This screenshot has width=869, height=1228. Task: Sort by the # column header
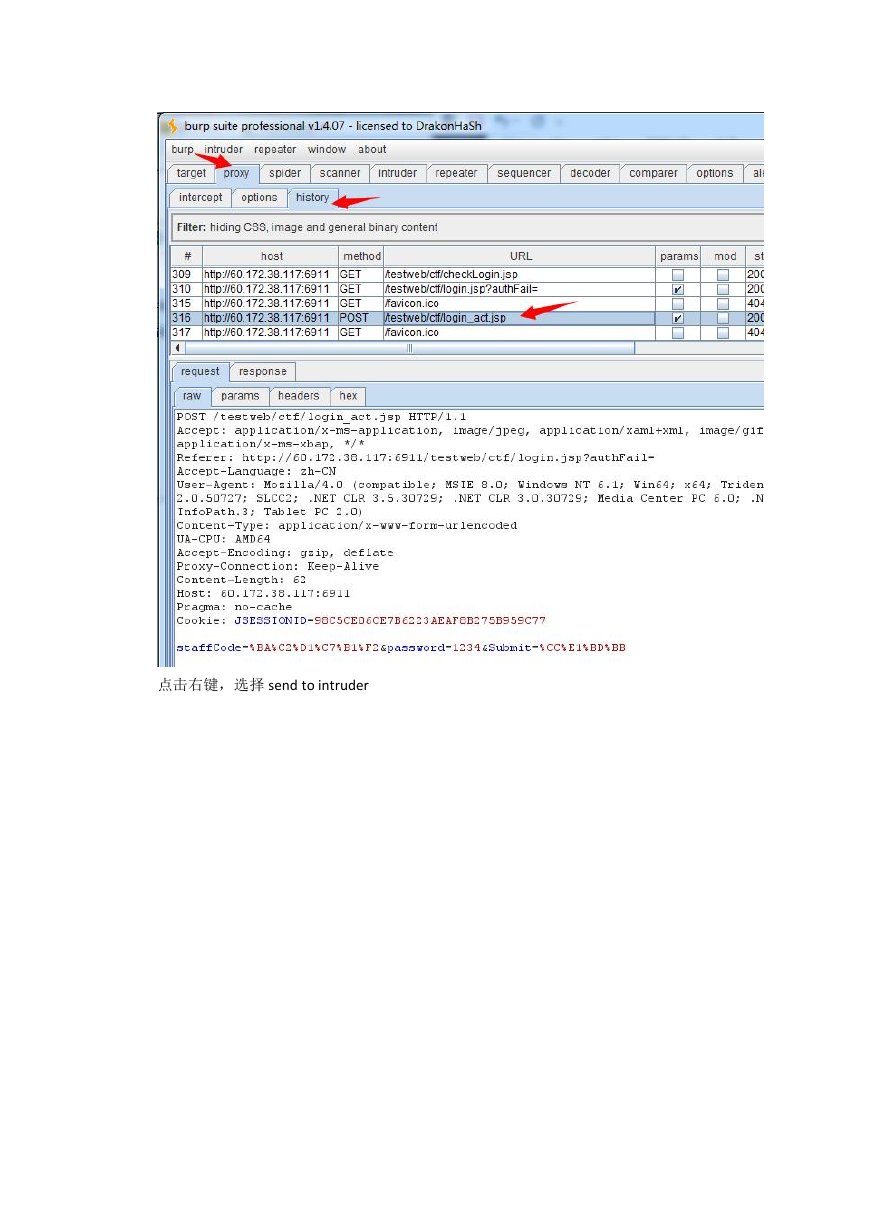[x=187, y=256]
